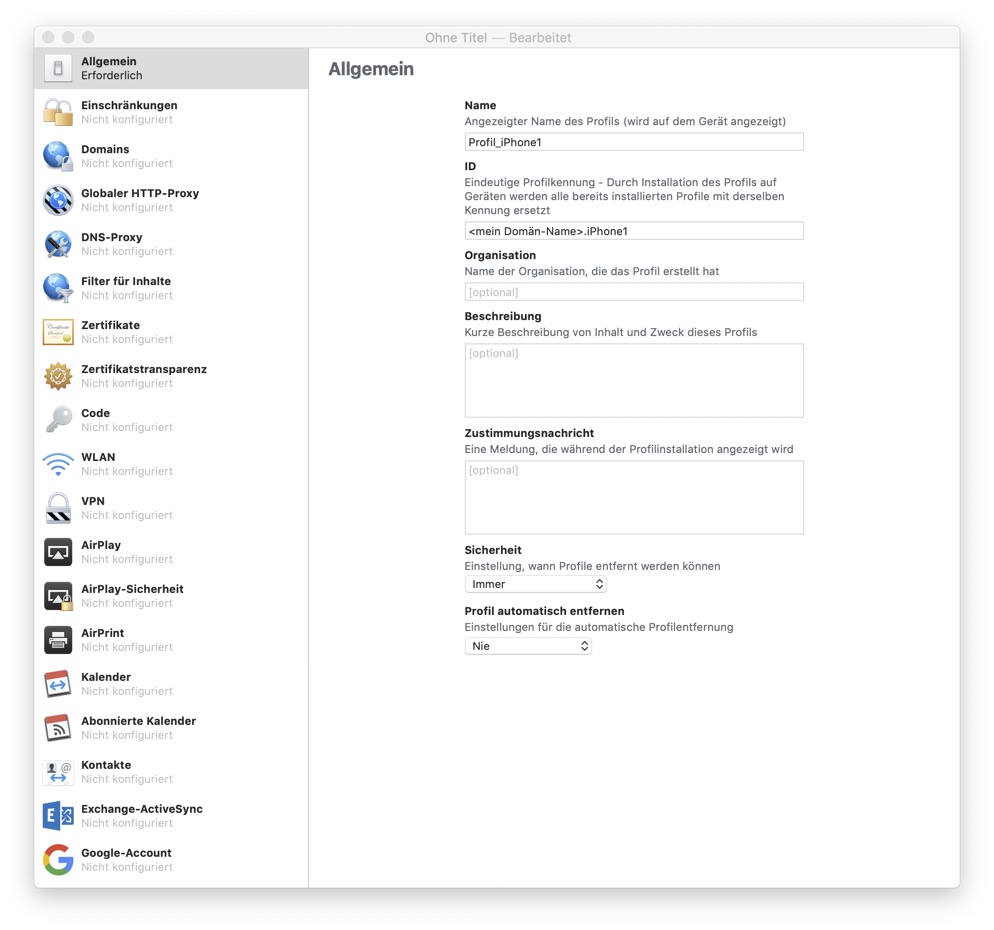994x930 pixels.
Task: Click the Zertifikate certificate icon
Action: tap(57, 332)
